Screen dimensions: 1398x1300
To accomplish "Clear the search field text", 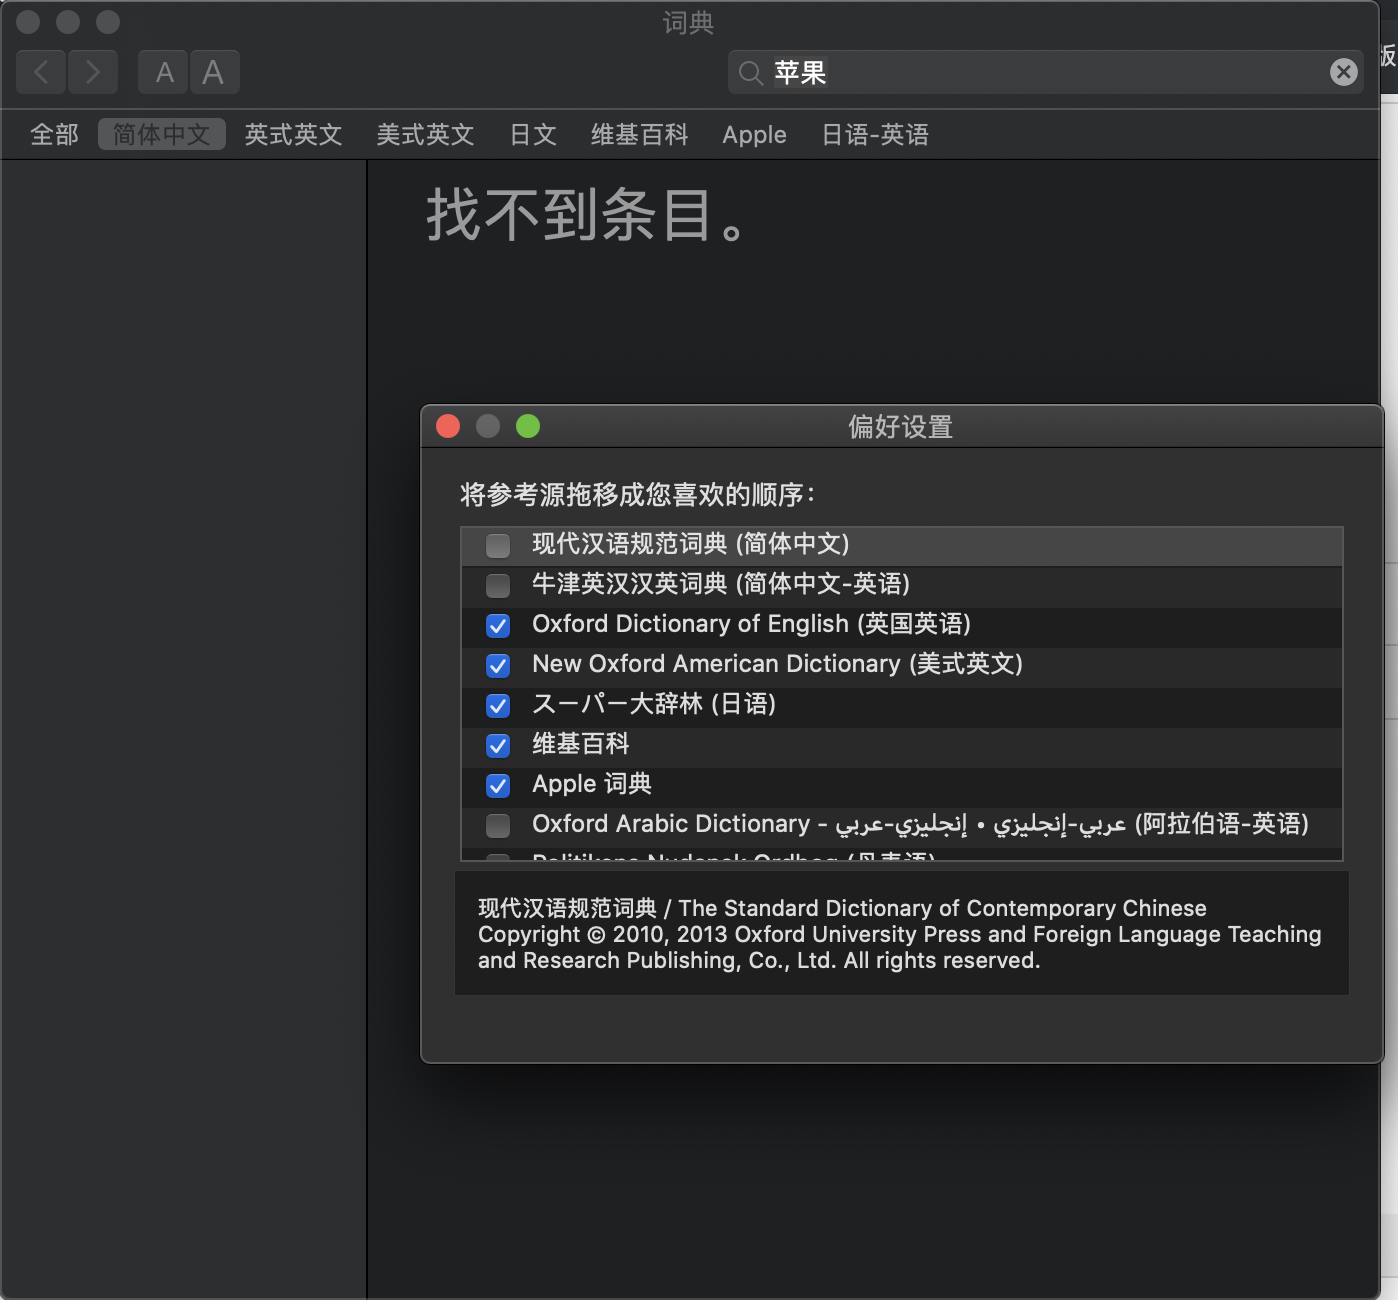I will [1343, 72].
